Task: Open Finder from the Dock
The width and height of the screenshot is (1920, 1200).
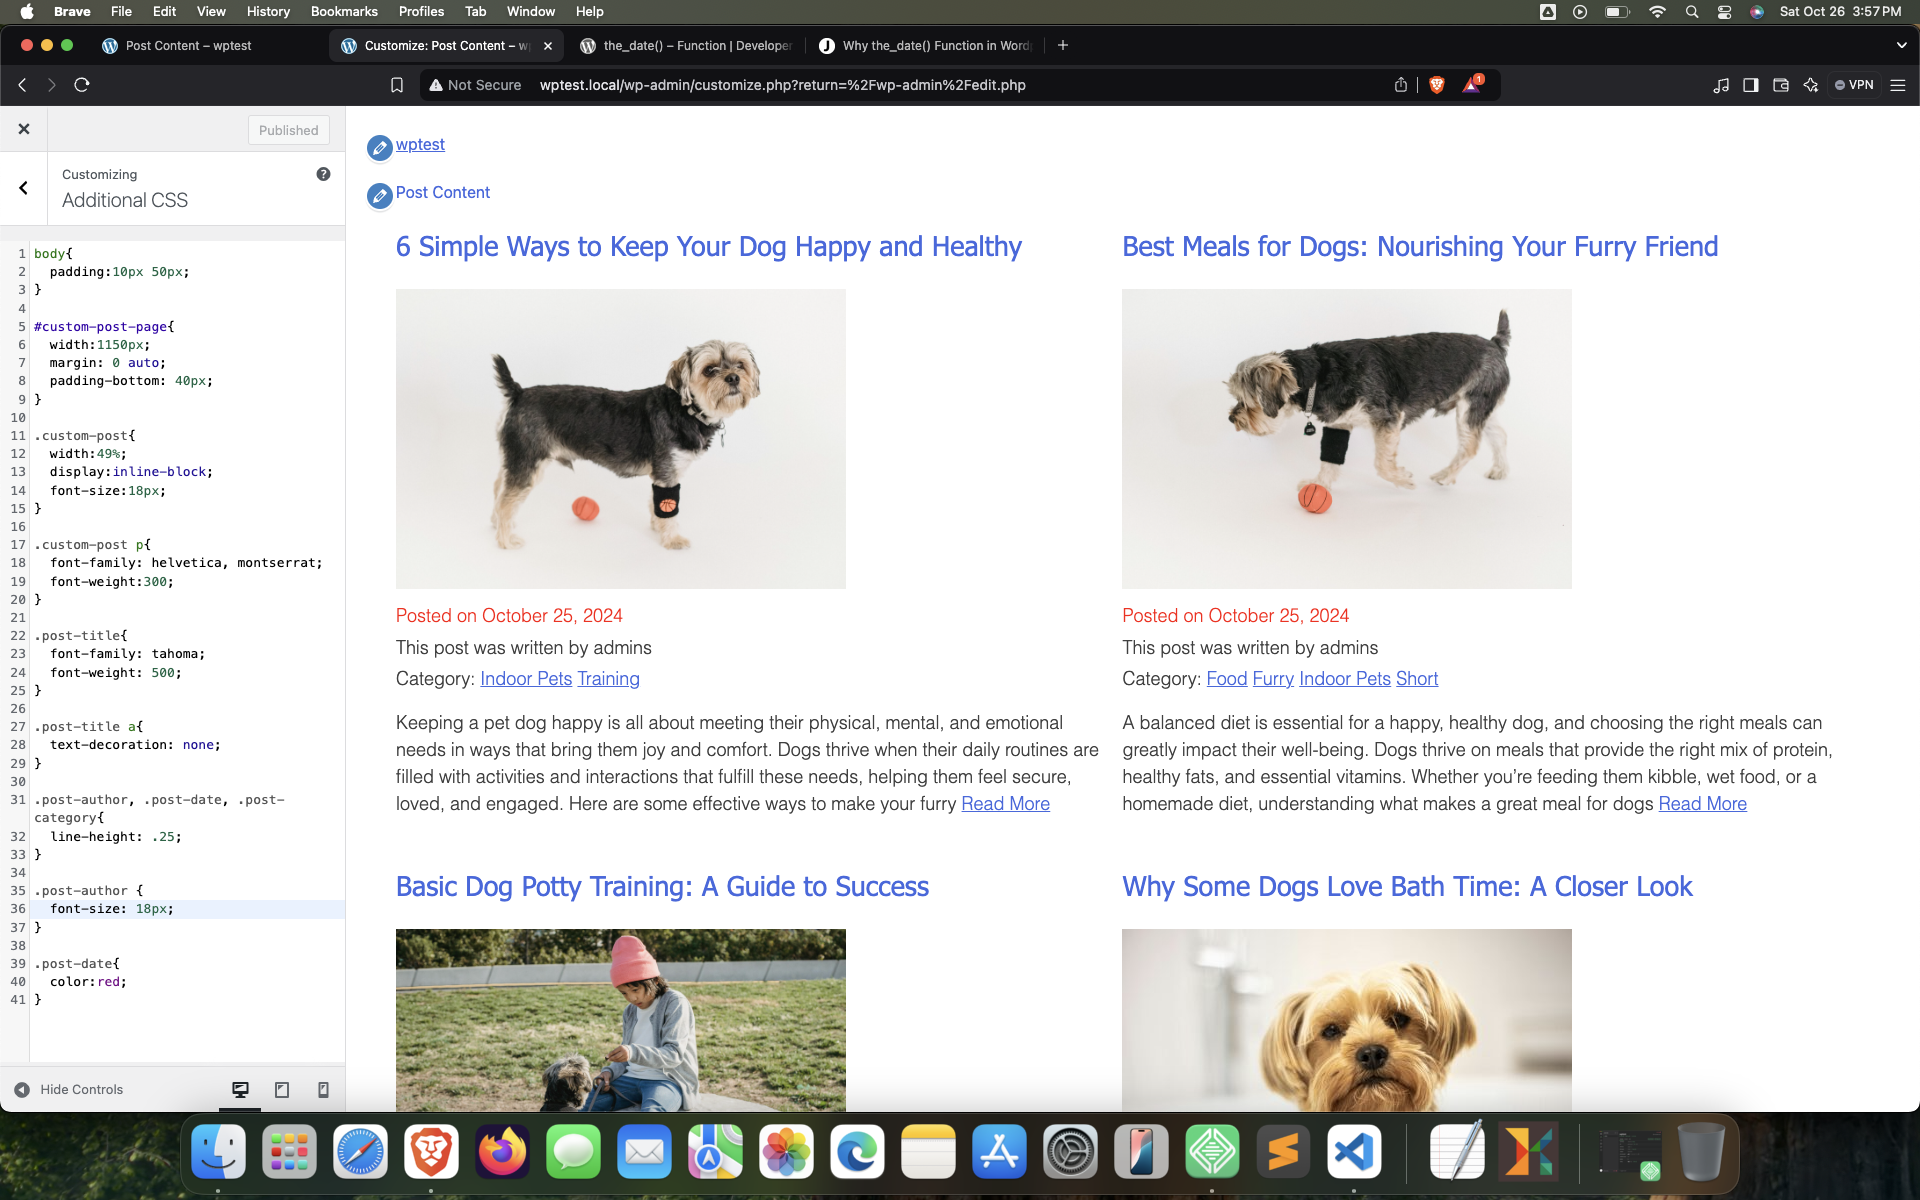Action: 218,1152
